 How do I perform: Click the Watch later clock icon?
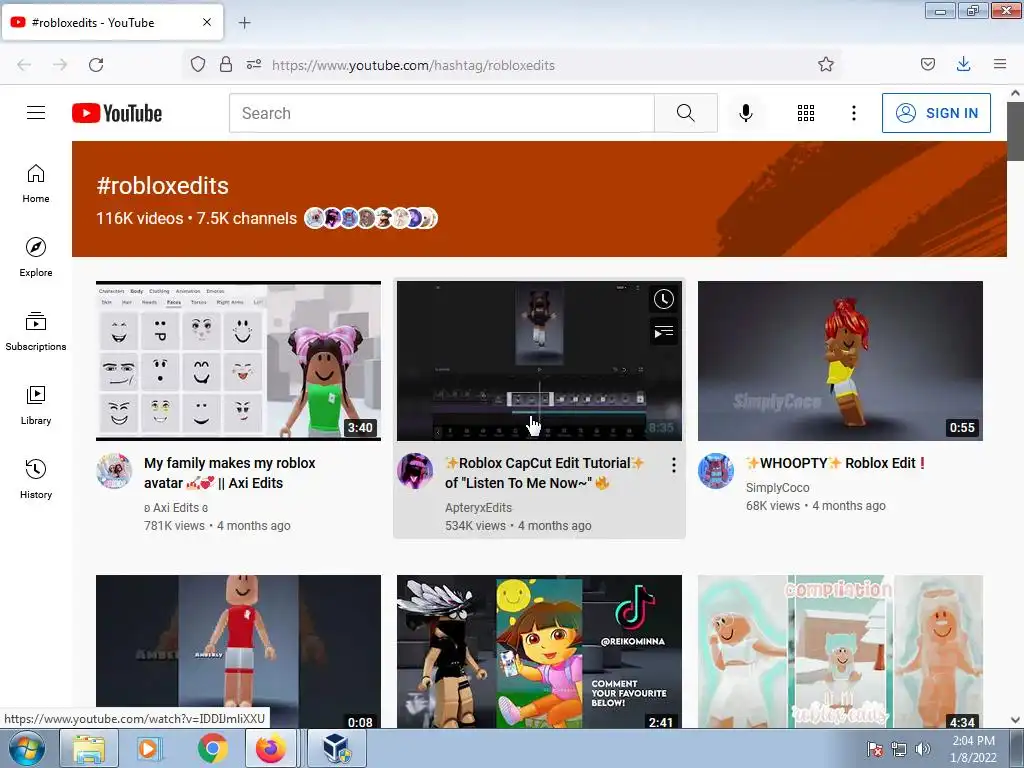[x=664, y=299]
